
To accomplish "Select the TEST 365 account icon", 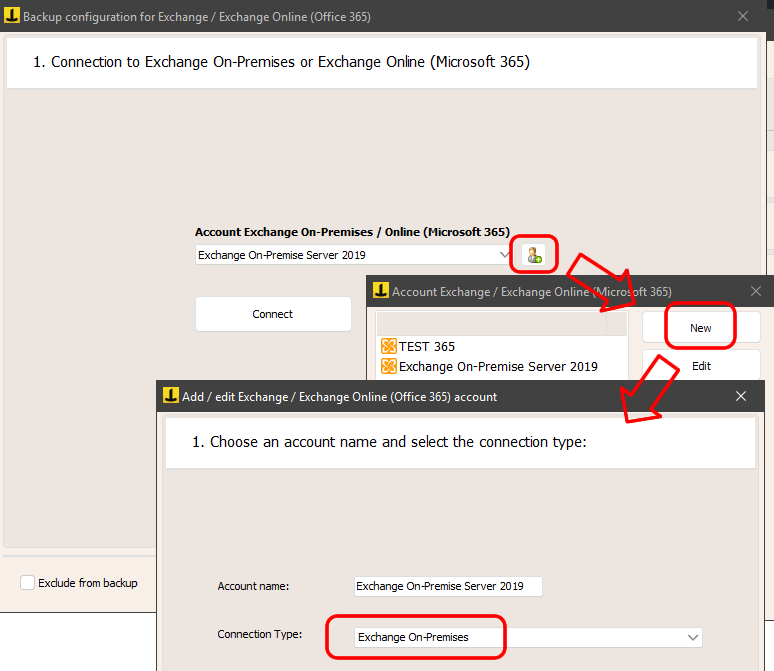I will click(389, 346).
